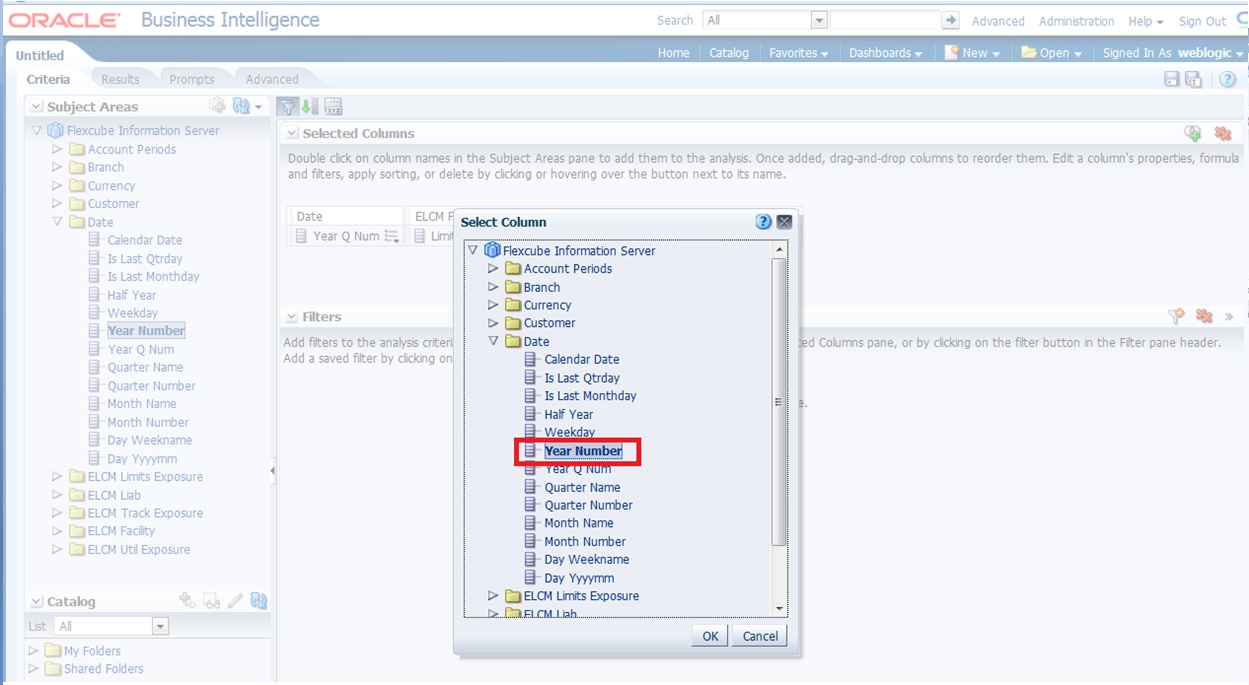Open the search scope All dropdown
Viewport: 1249px width, 685px height.
pyautogui.click(x=819, y=20)
